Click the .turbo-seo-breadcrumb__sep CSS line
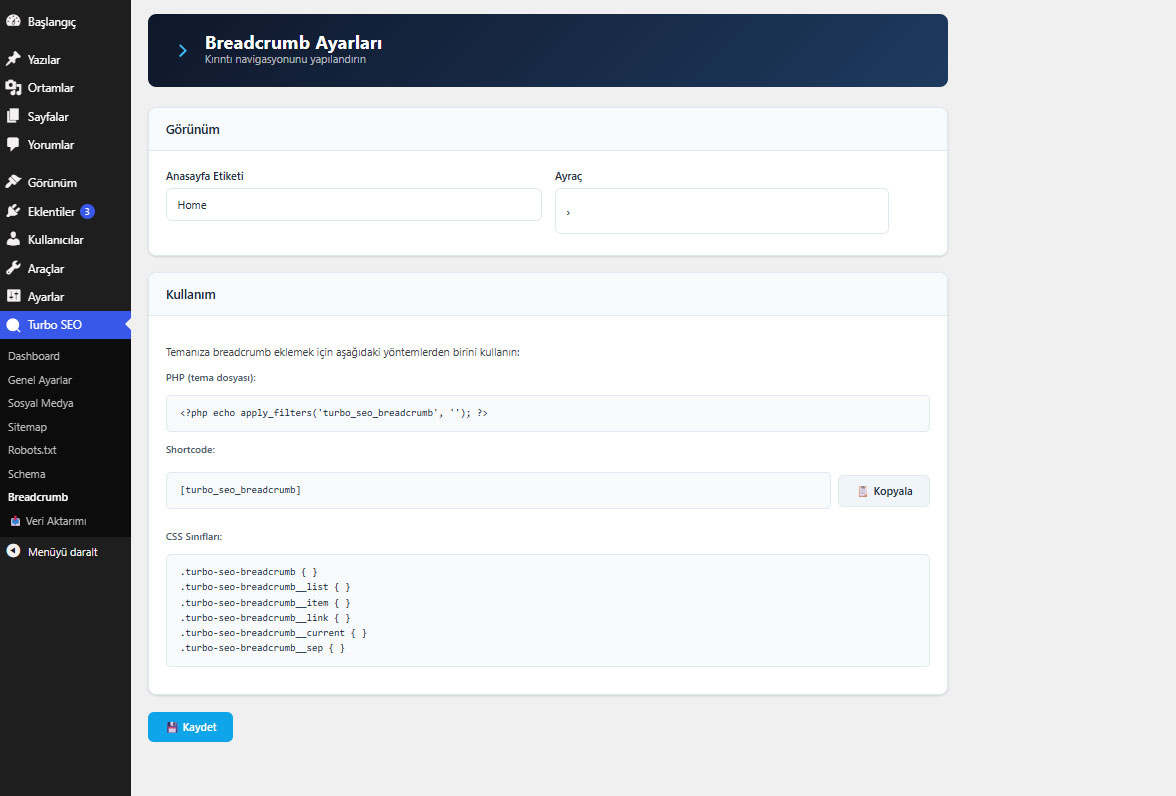1176x796 pixels. pos(262,648)
